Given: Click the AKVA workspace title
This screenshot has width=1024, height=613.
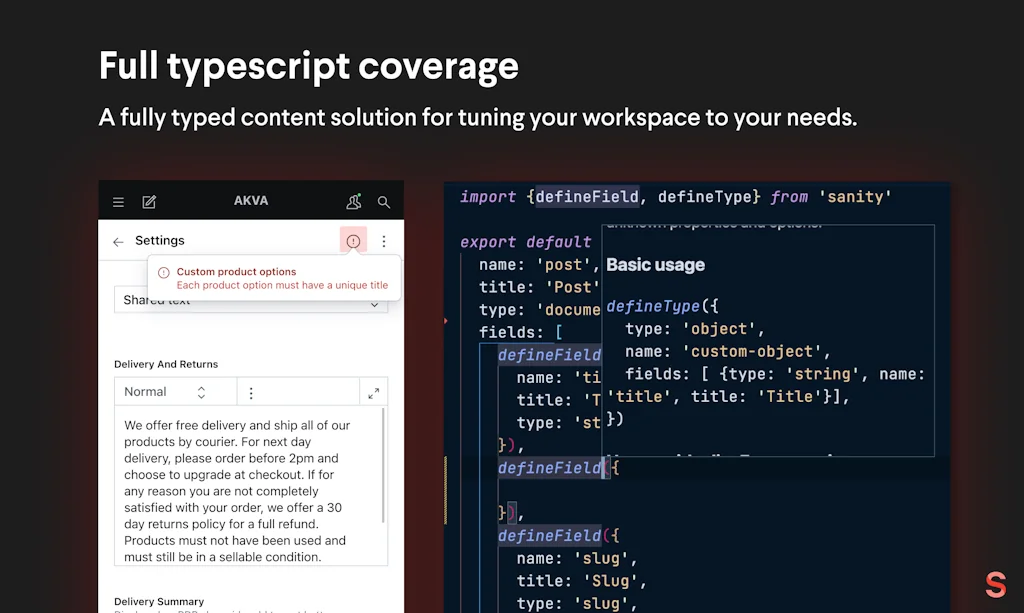Looking at the screenshot, I should 251,201.
